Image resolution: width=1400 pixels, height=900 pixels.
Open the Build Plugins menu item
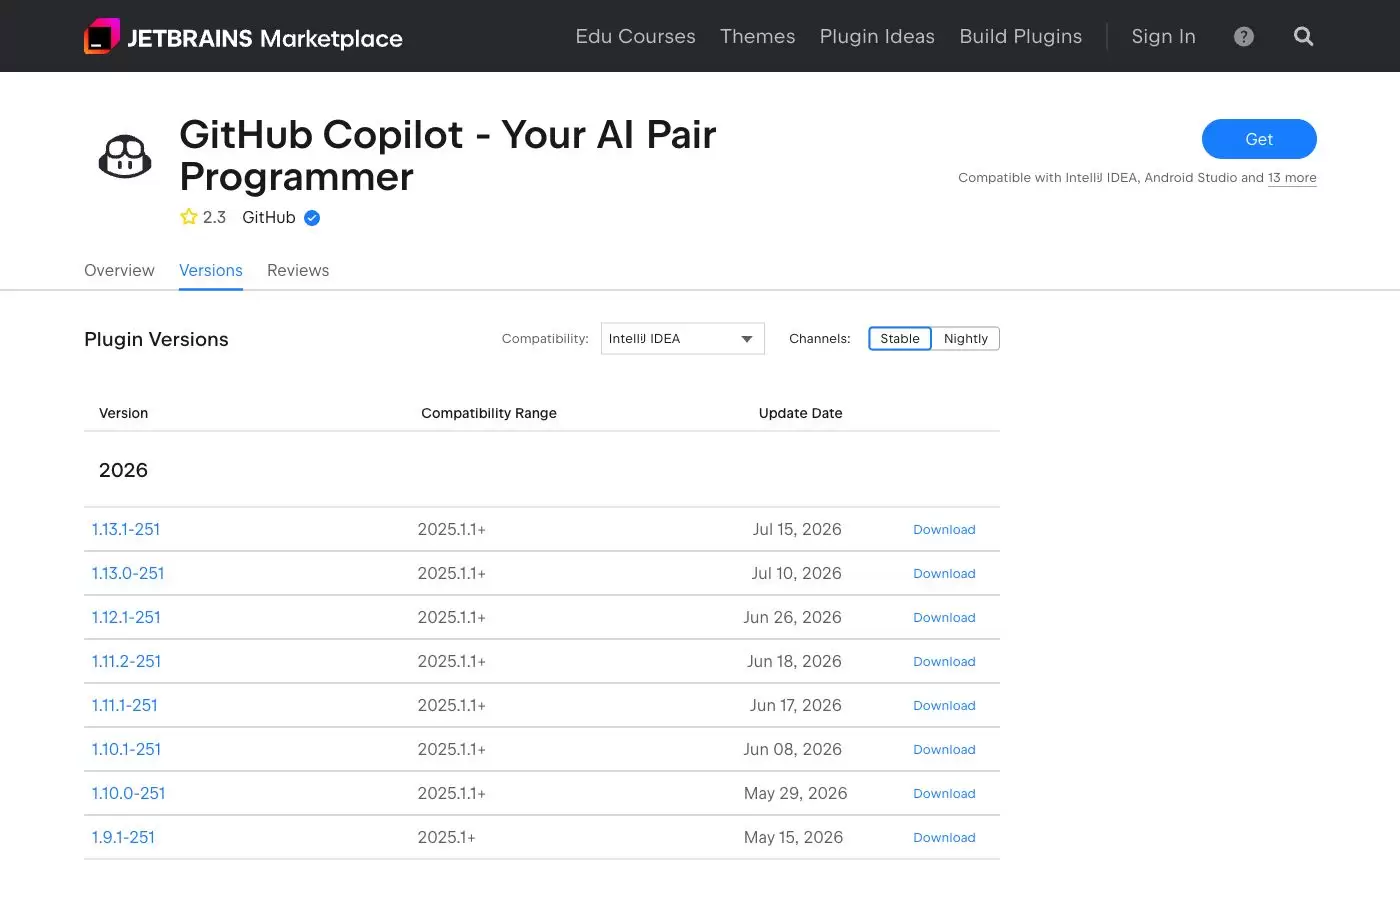(1021, 37)
